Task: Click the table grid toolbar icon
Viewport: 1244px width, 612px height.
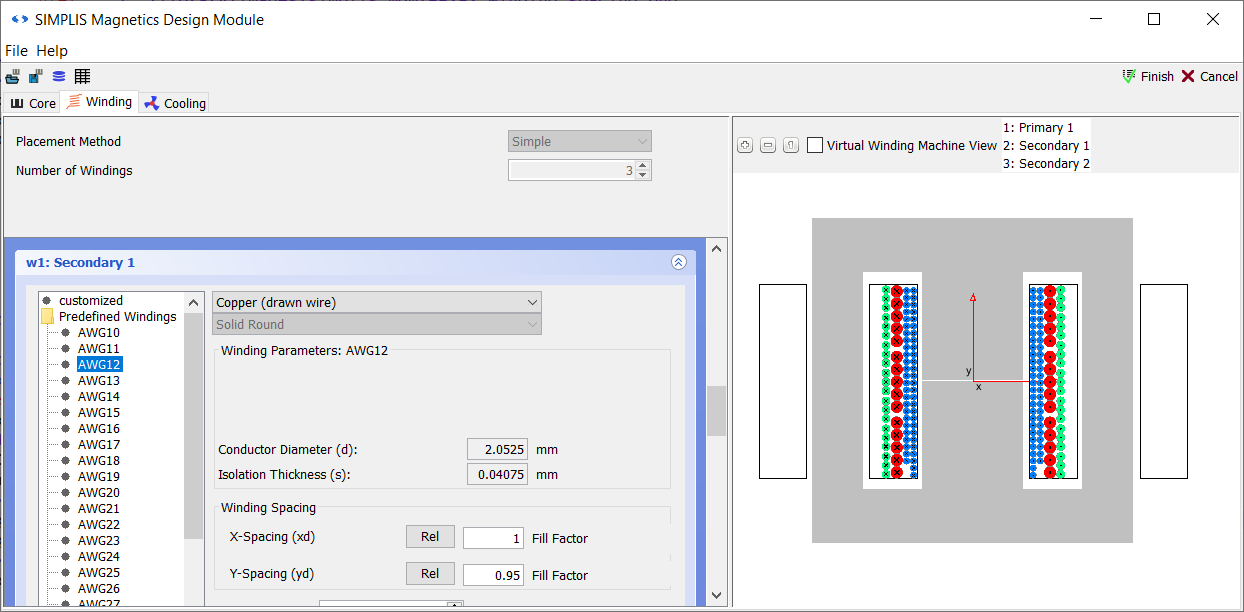Action: pos(82,77)
